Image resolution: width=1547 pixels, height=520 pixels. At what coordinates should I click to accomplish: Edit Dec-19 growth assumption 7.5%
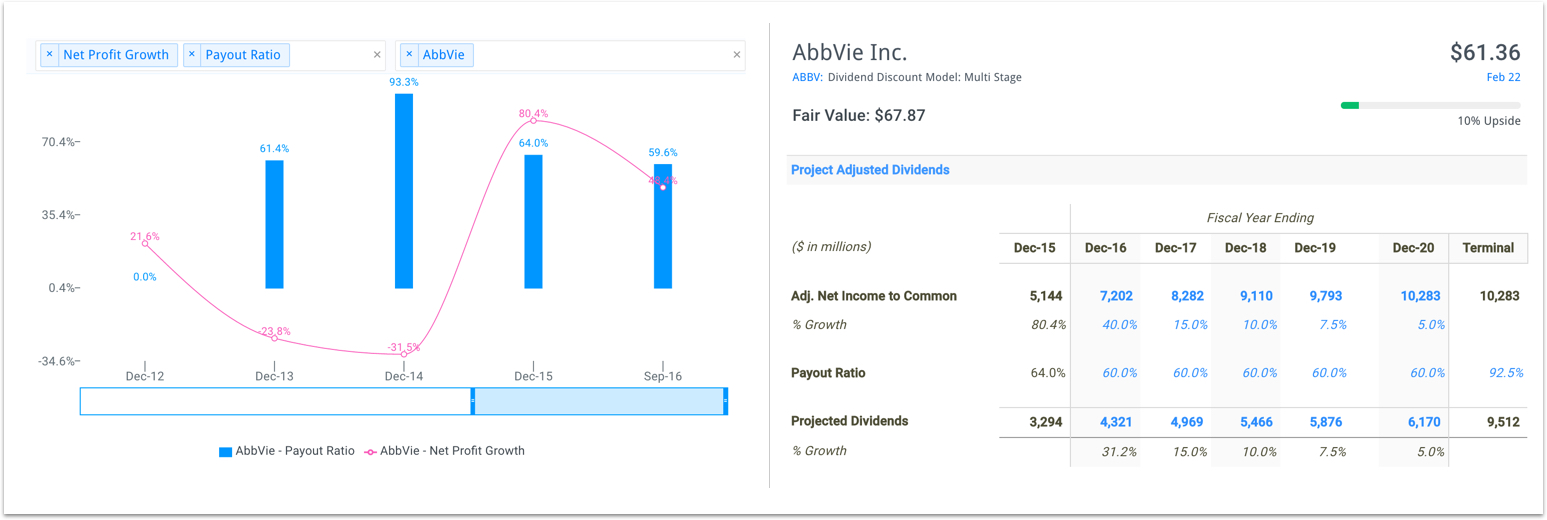(x=1332, y=325)
